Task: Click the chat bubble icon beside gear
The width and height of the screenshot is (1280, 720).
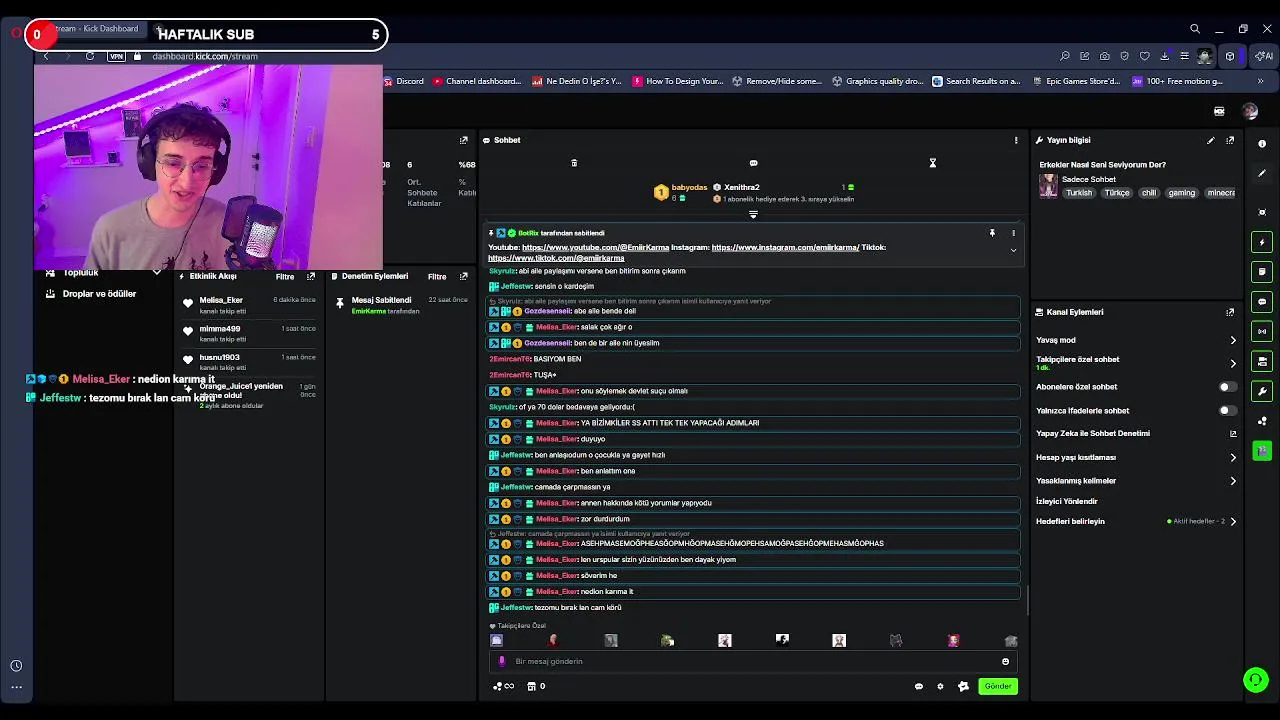Action: point(919,686)
